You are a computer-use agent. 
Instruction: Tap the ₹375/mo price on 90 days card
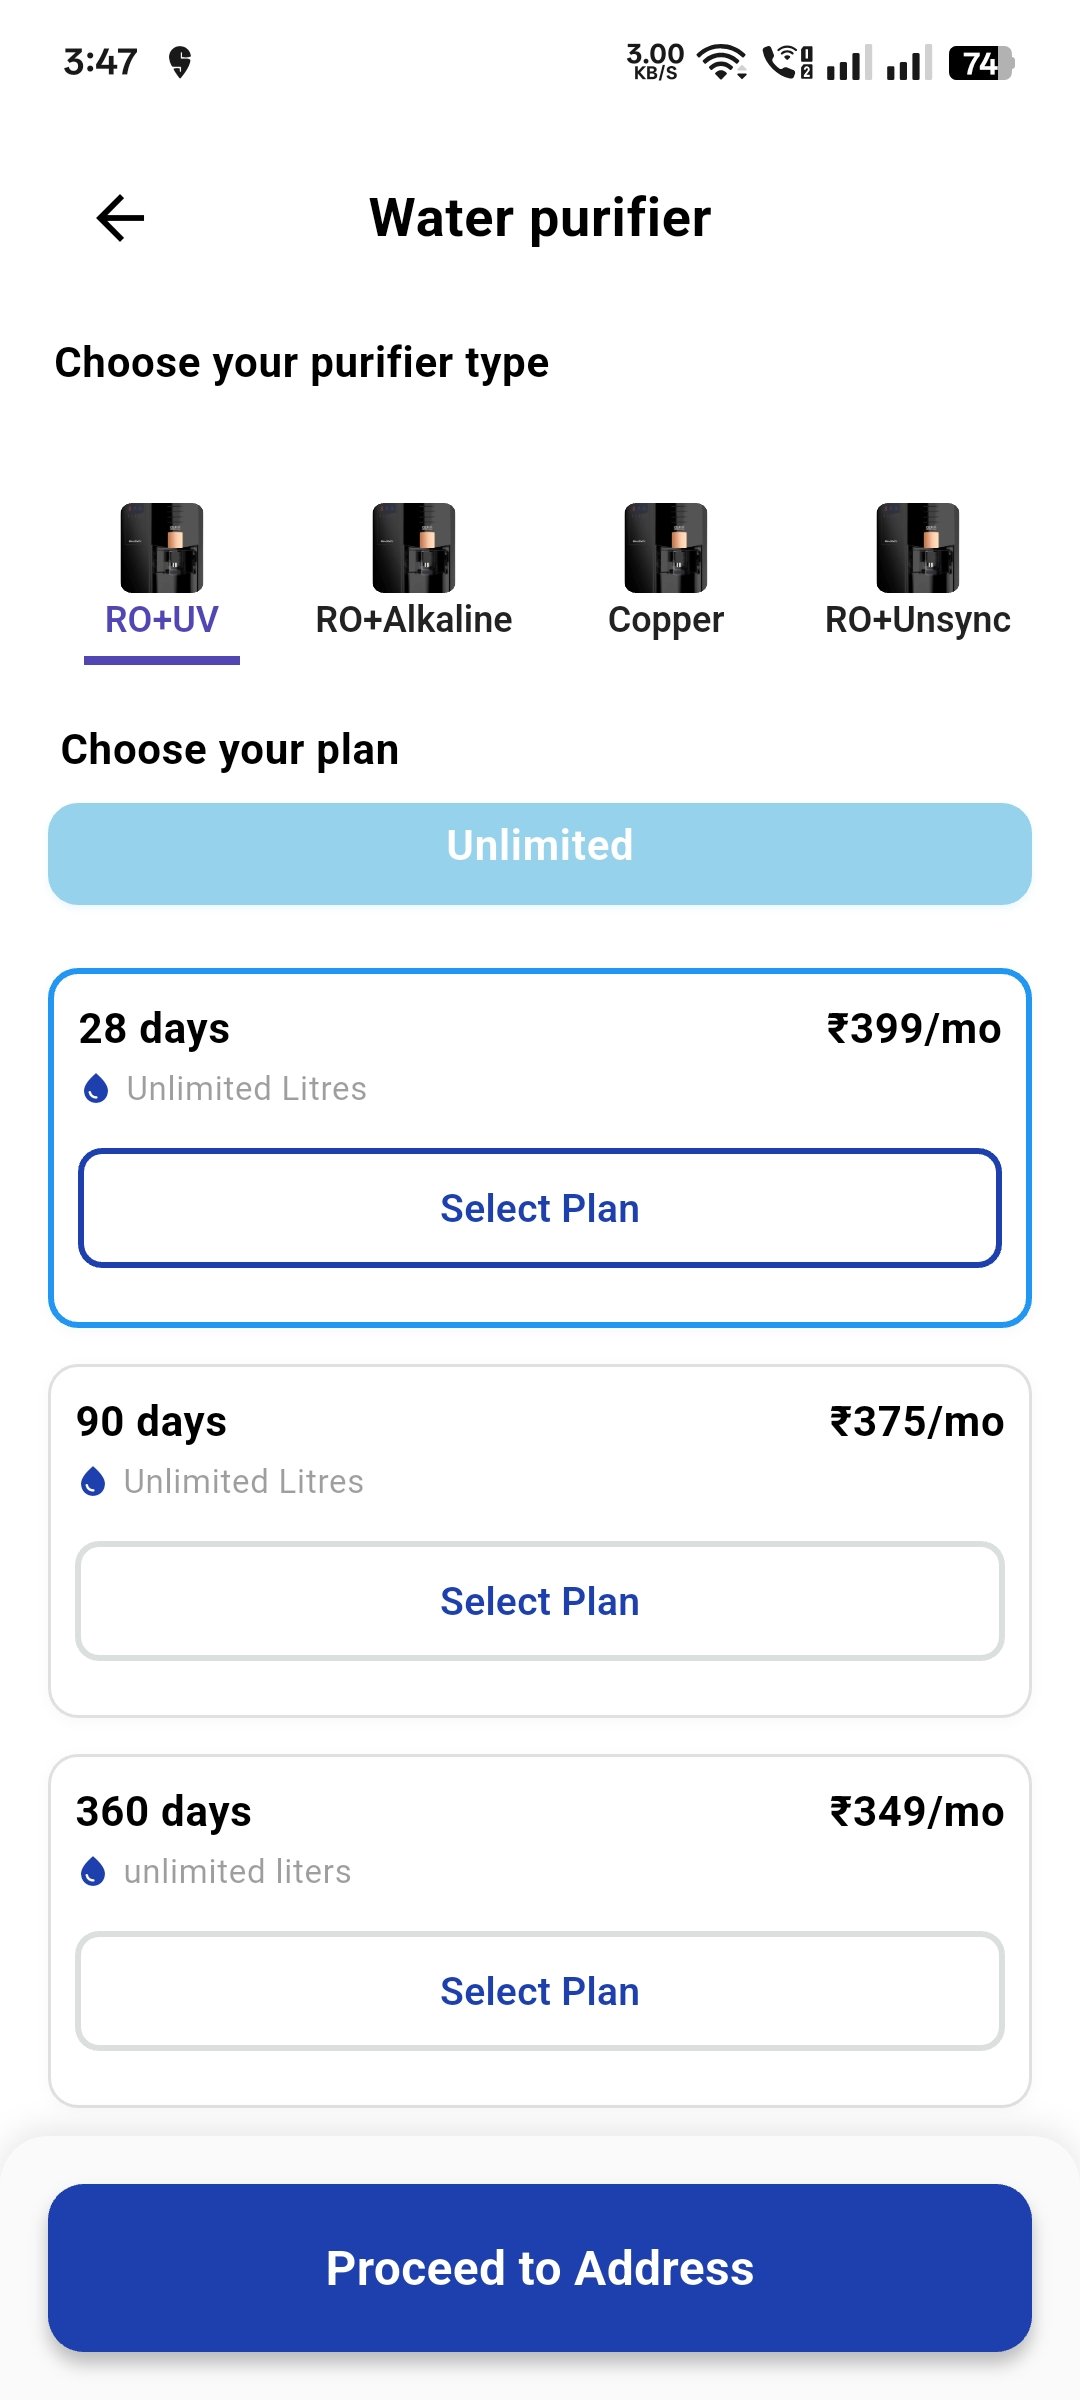(x=917, y=1422)
